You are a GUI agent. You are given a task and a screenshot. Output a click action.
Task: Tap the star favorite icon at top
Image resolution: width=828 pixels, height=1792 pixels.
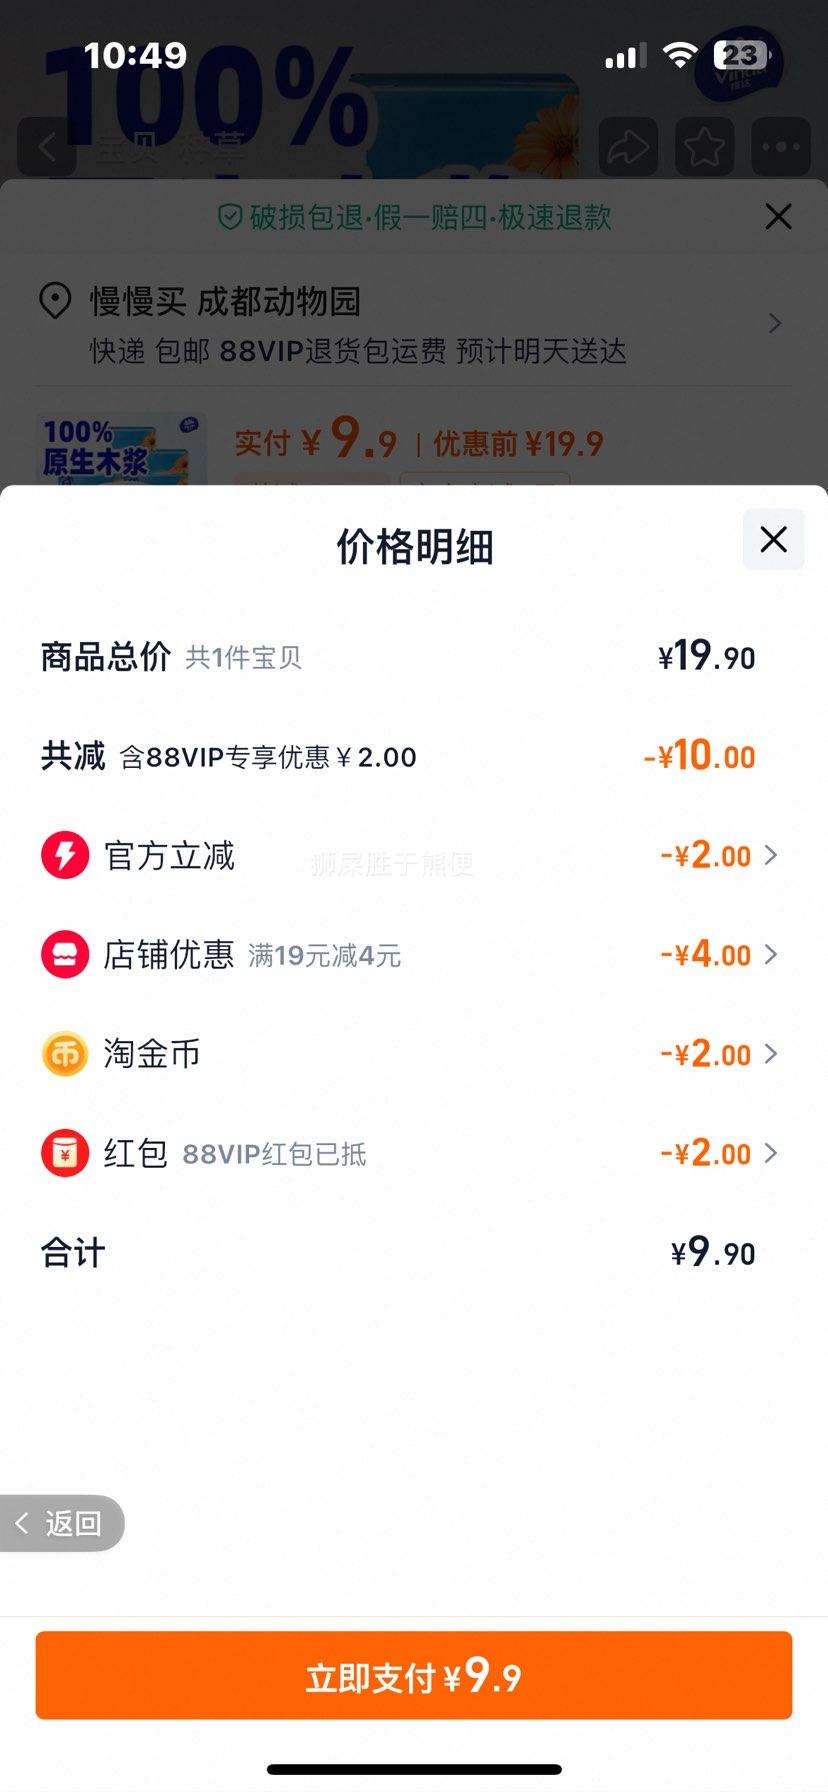pyautogui.click(x=705, y=148)
